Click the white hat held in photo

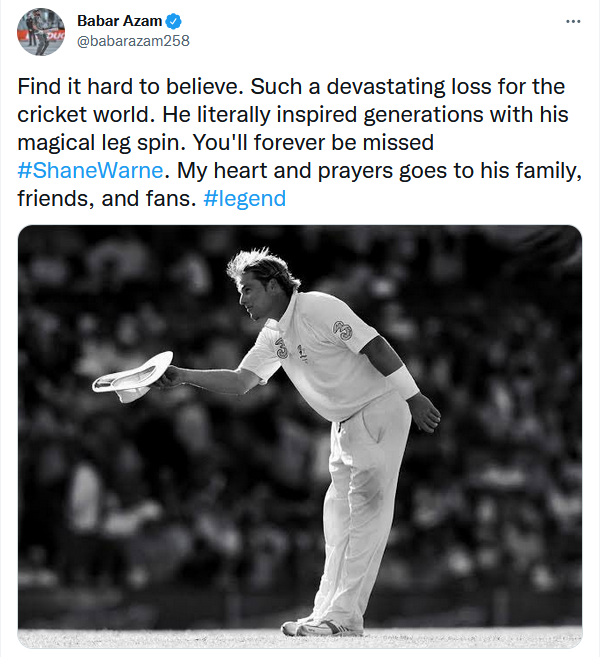[x=132, y=376]
